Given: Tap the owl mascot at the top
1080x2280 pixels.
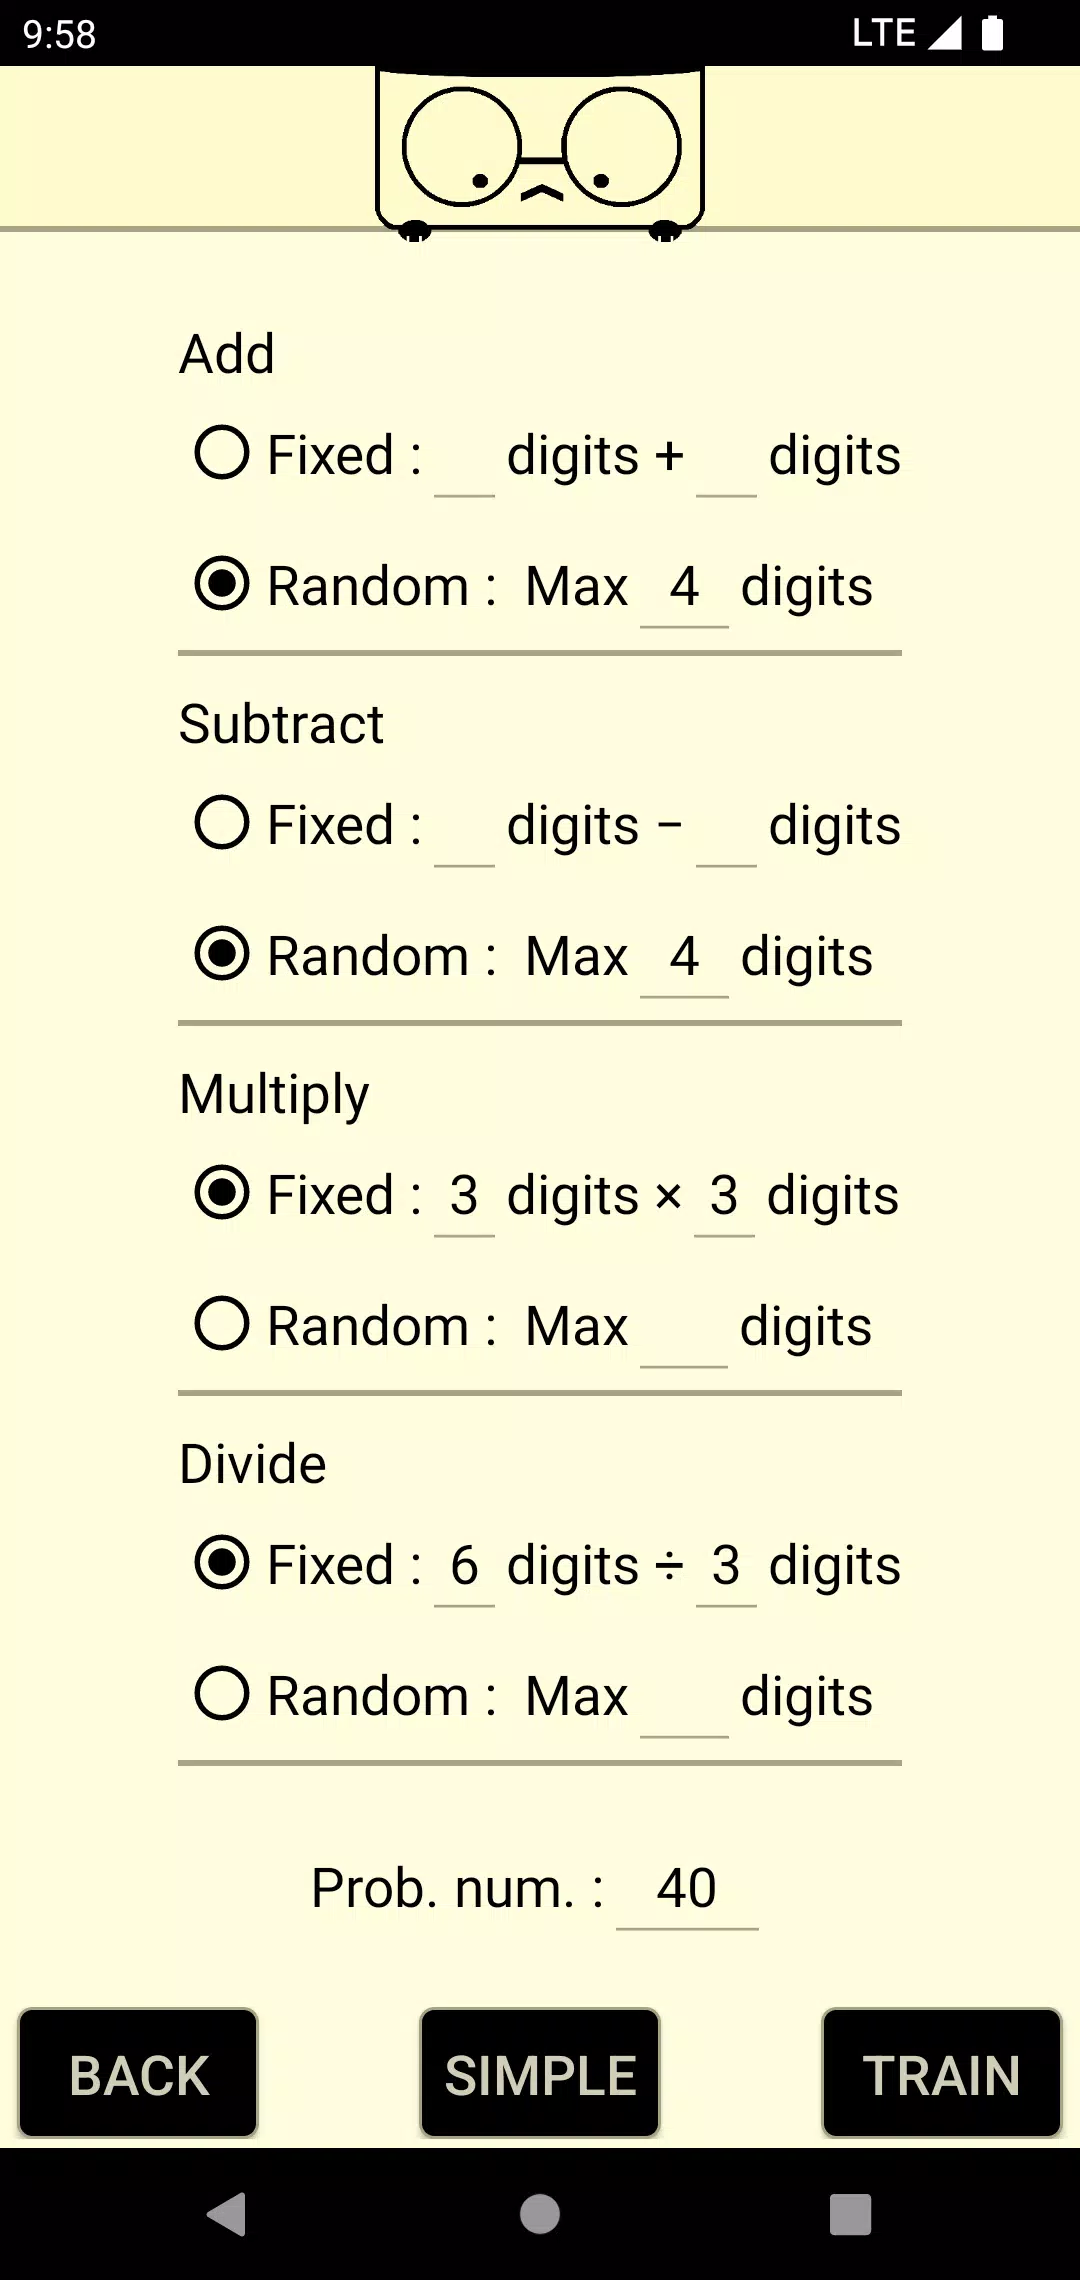Looking at the screenshot, I should point(540,150).
